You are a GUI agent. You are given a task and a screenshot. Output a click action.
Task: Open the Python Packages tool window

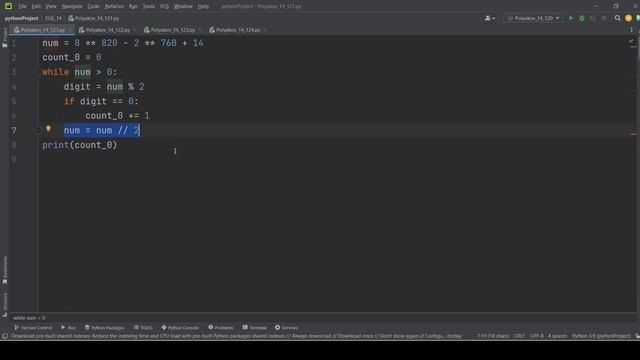tap(104, 327)
